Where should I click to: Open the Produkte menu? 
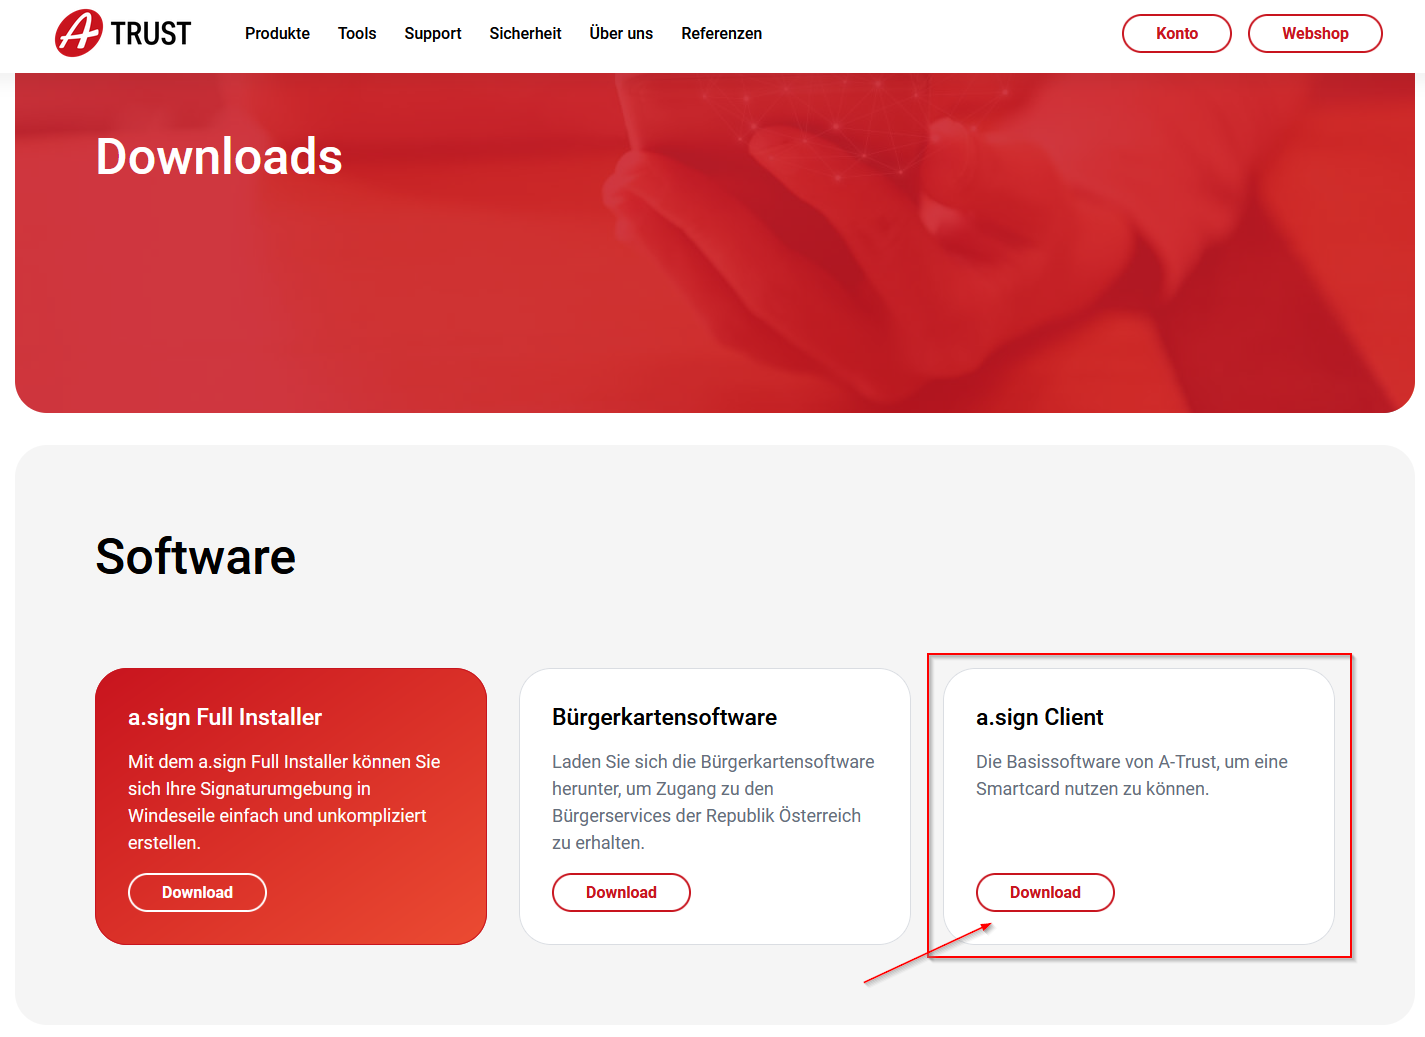pyautogui.click(x=277, y=33)
